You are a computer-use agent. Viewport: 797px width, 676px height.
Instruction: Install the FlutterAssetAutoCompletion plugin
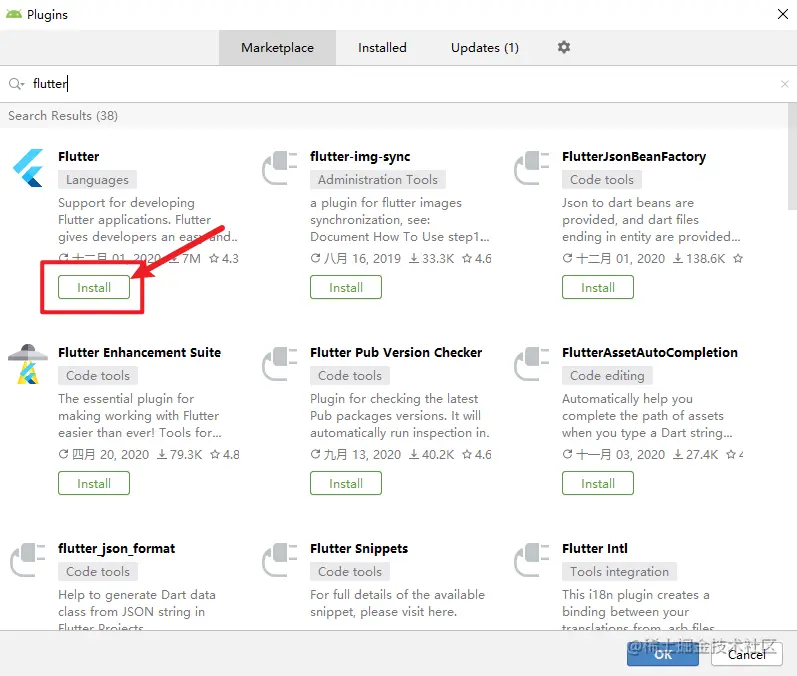pyautogui.click(x=598, y=483)
